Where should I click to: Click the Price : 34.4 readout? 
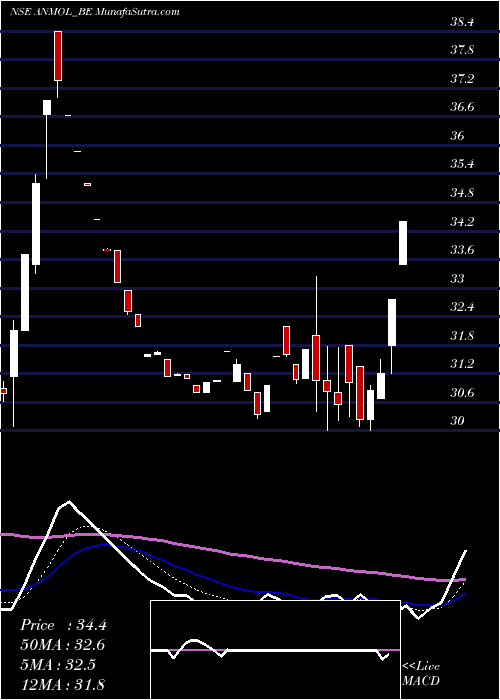coord(63,625)
